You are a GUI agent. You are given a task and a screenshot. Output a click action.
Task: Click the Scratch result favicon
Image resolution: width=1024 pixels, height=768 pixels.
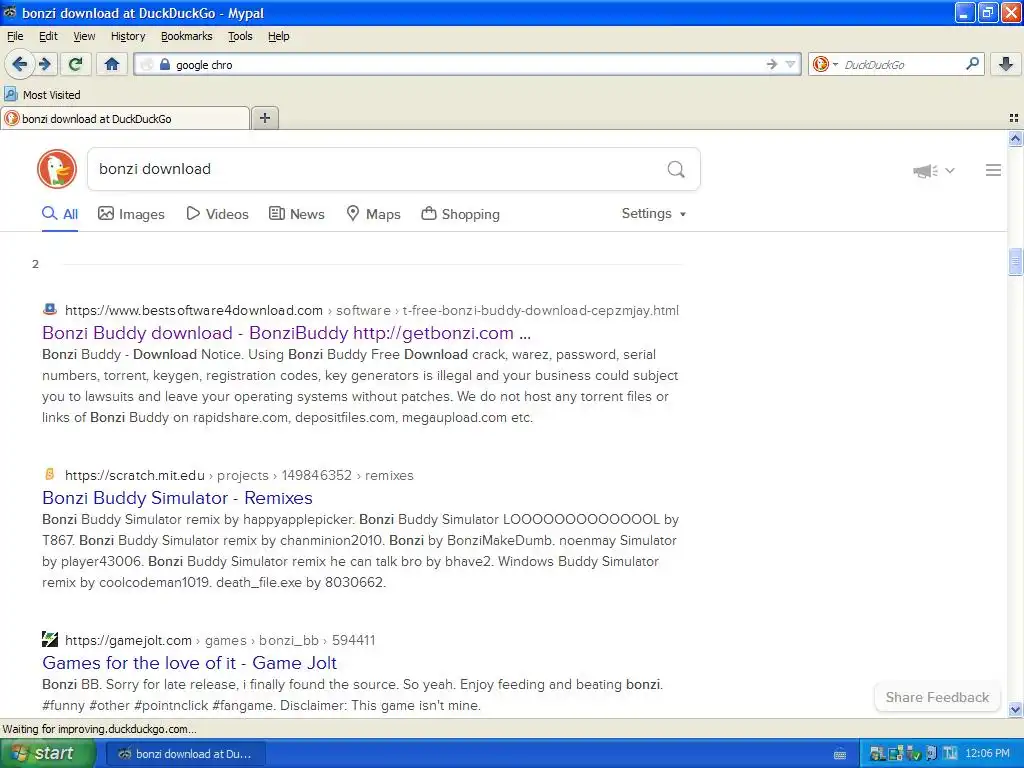tap(50, 474)
